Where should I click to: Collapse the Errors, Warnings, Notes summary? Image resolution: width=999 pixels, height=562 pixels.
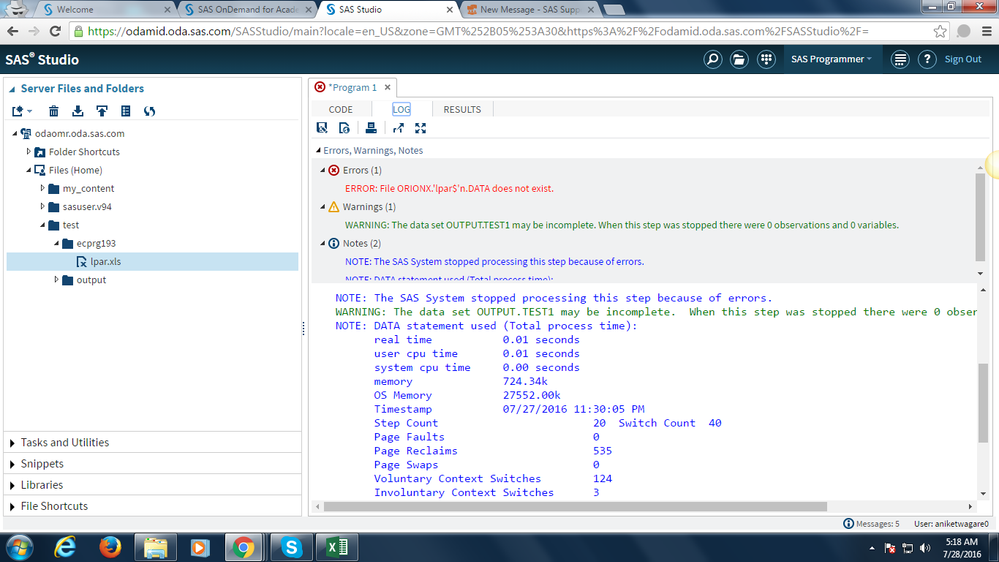(318, 151)
